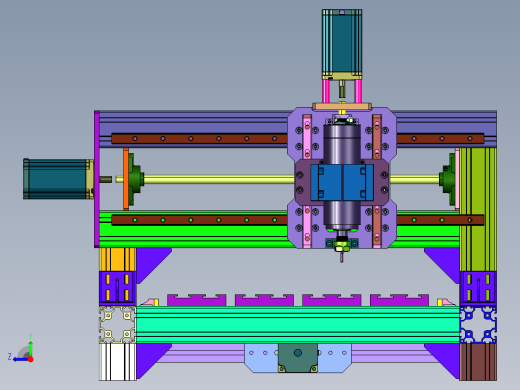Viewport: 520px width, 390px height.
Task: Select the light blue bottom motor mount plate
Action: (262, 362)
